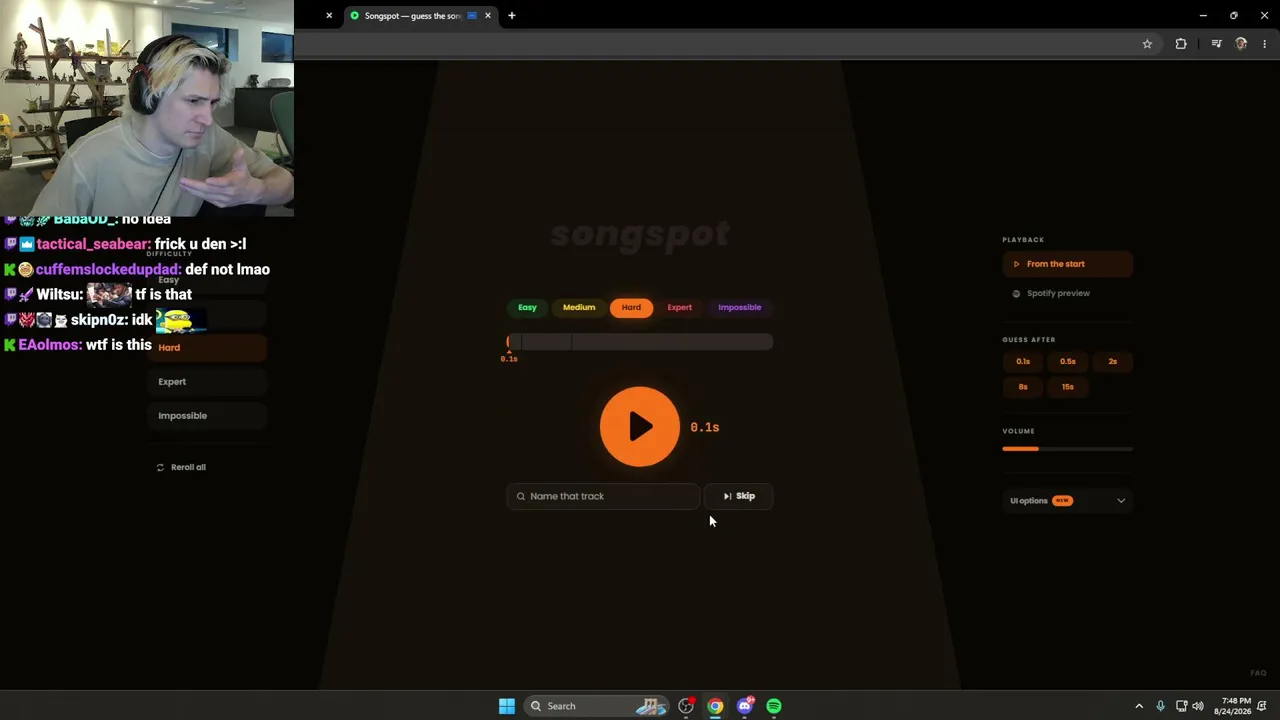Open the FAQ link
The width and height of the screenshot is (1280, 720).
point(1258,673)
